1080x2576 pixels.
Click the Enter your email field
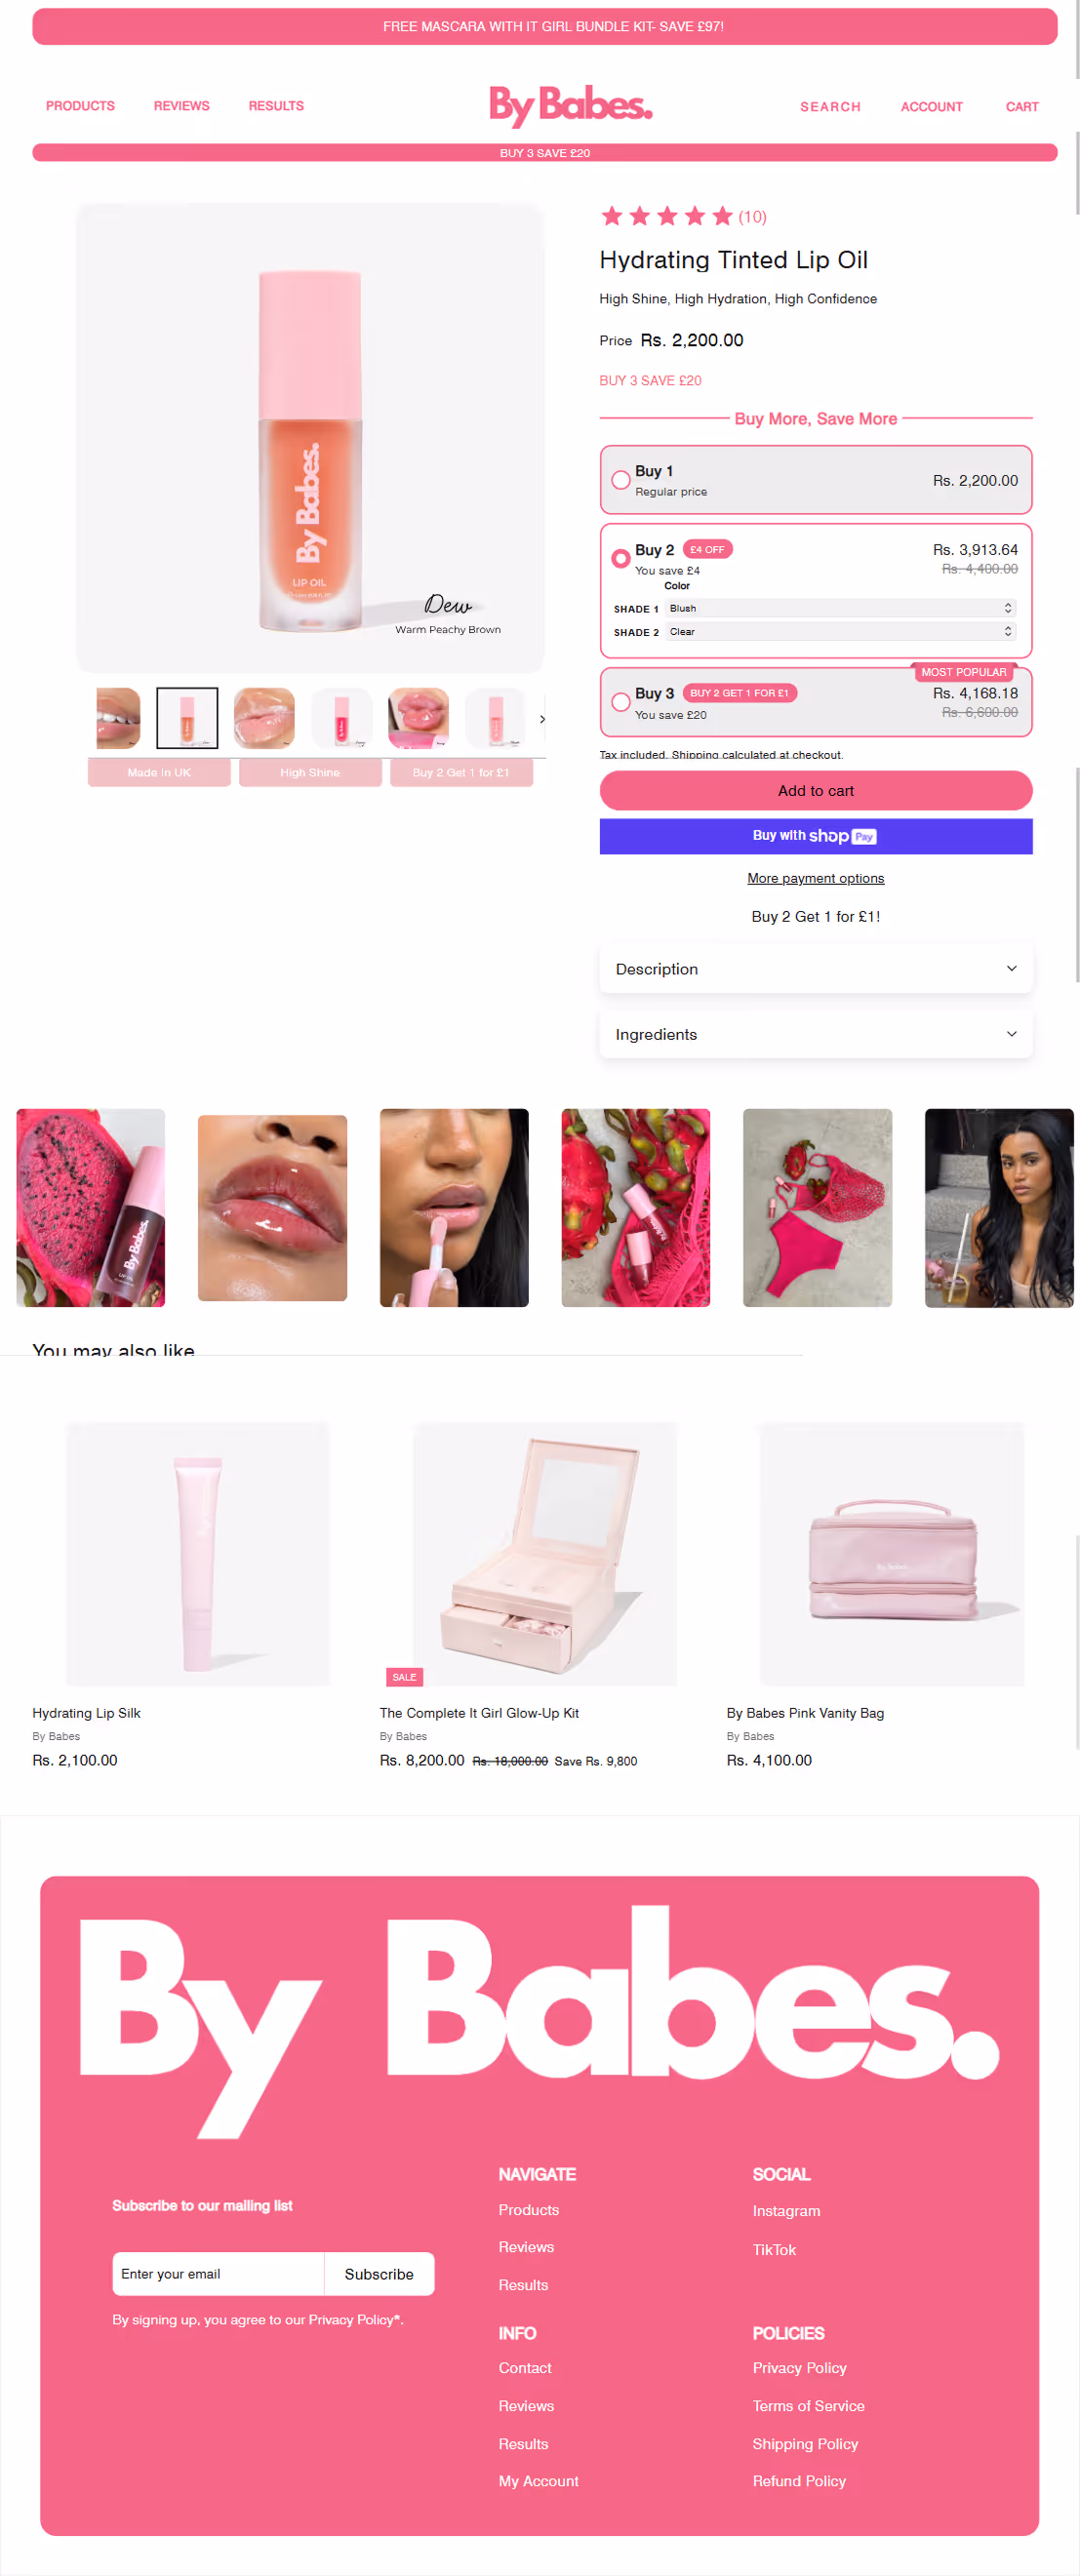coord(218,2274)
